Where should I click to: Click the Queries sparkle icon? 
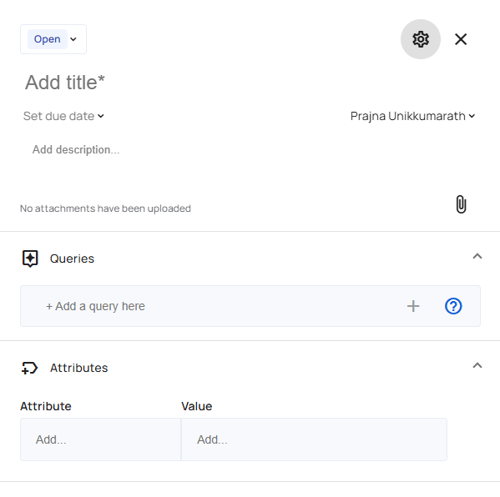click(30, 259)
